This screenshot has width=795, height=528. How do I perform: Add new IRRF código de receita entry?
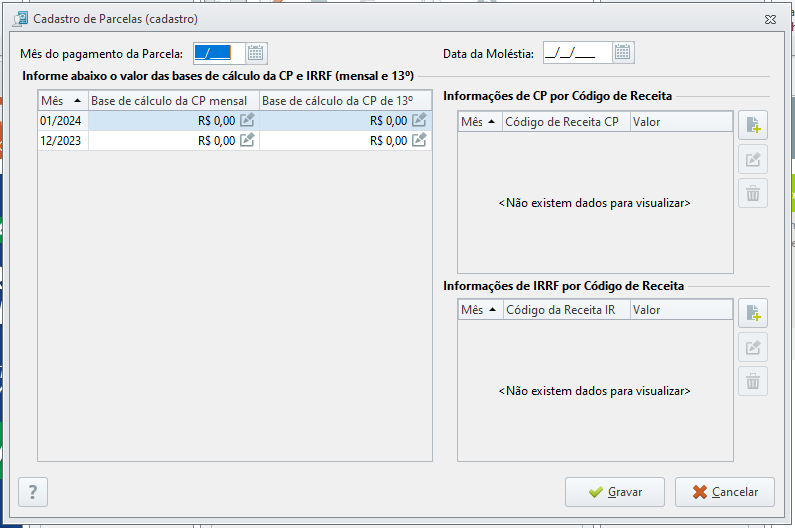pyautogui.click(x=753, y=313)
